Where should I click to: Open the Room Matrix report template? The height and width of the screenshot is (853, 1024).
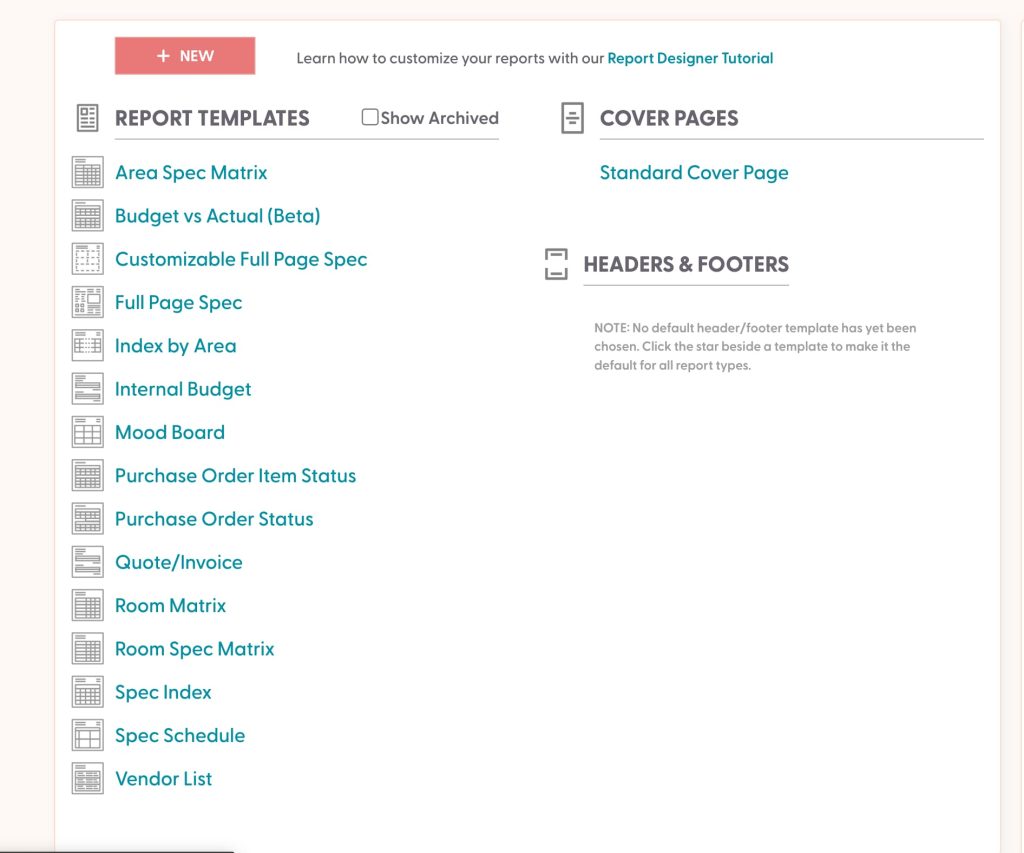170,606
